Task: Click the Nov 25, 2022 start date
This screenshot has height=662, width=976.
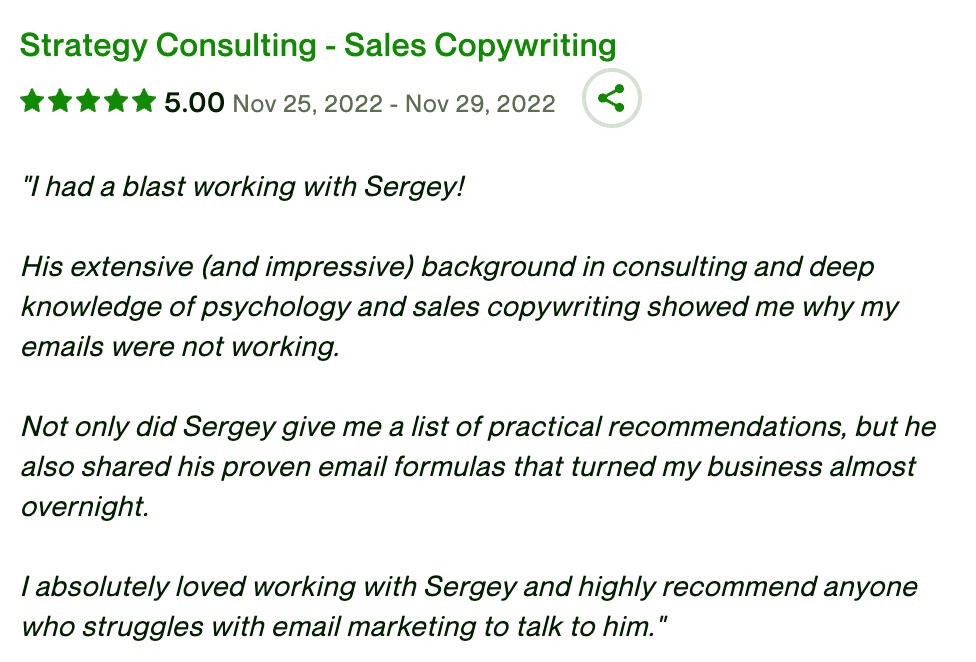Action: [x=307, y=104]
